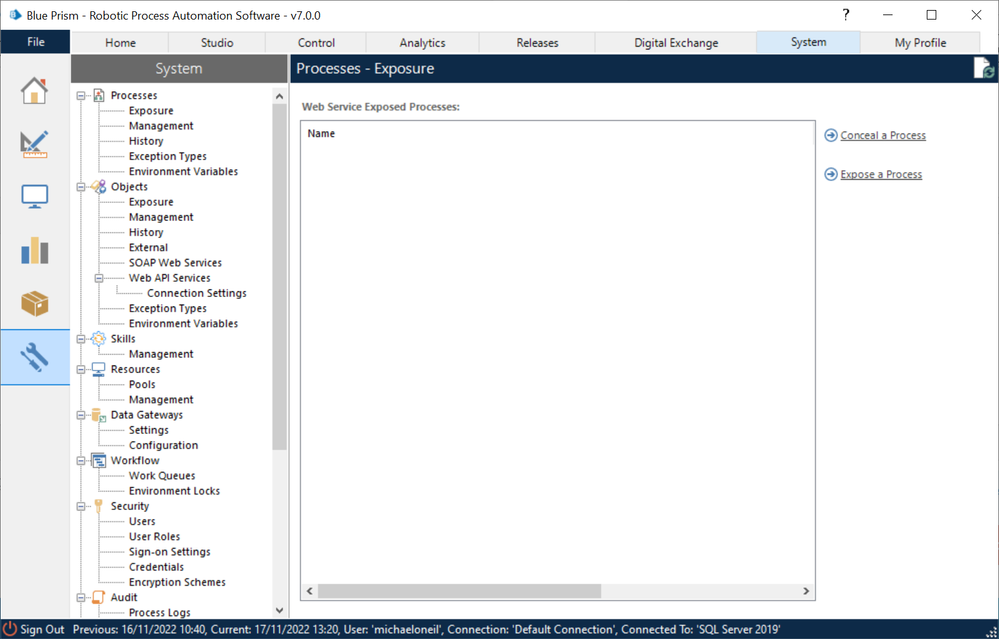
Task: Open the Releases package box sidebar icon
Action: pyautogui.click(x=34, y=304)
